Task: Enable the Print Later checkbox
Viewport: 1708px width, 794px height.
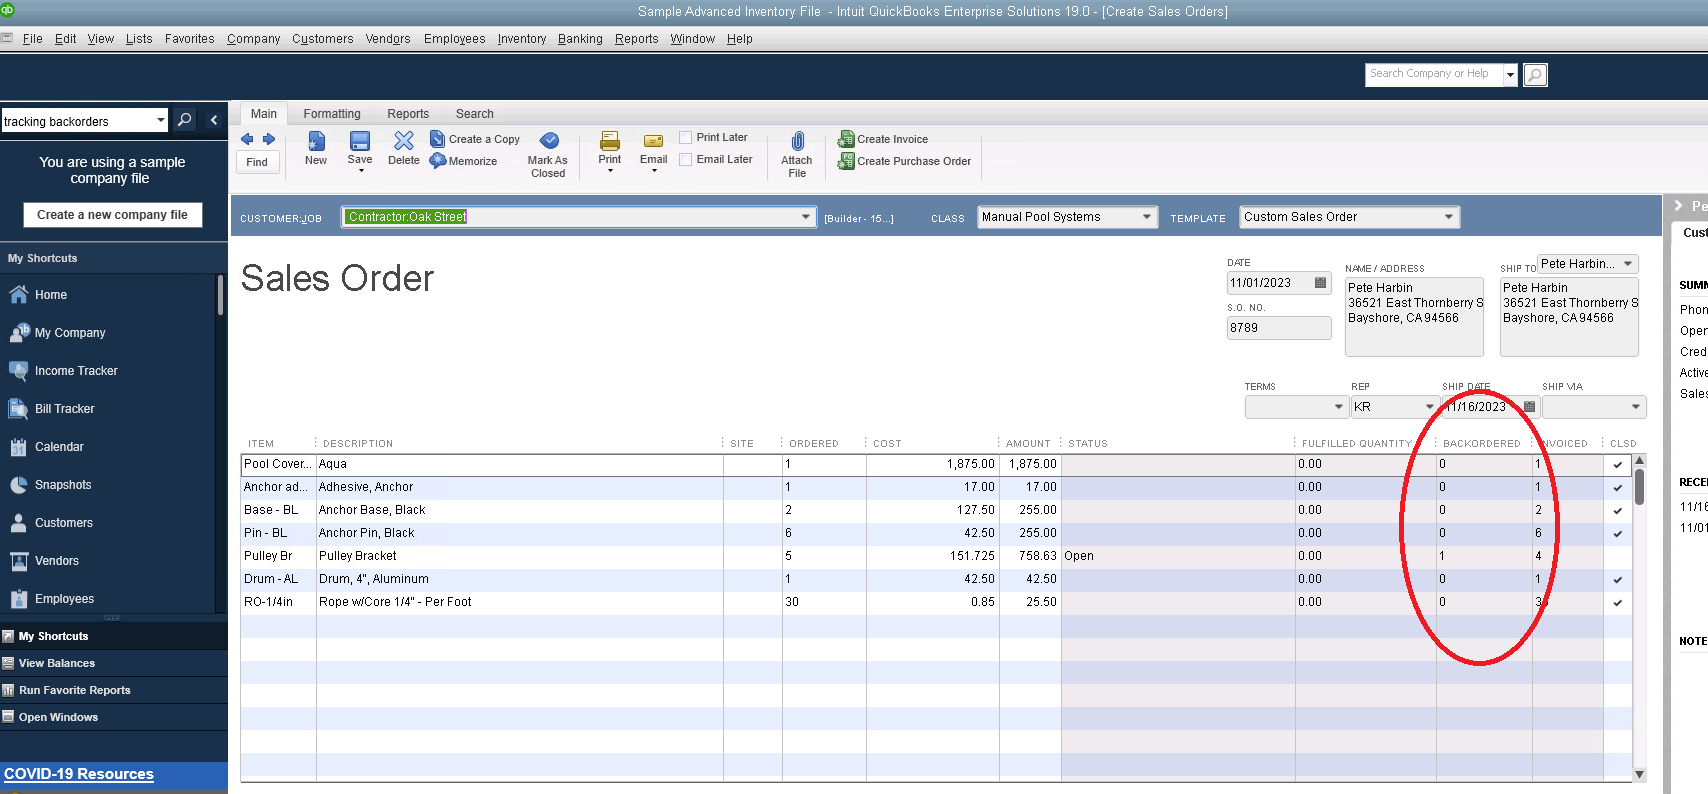Action: pos(686,138)
